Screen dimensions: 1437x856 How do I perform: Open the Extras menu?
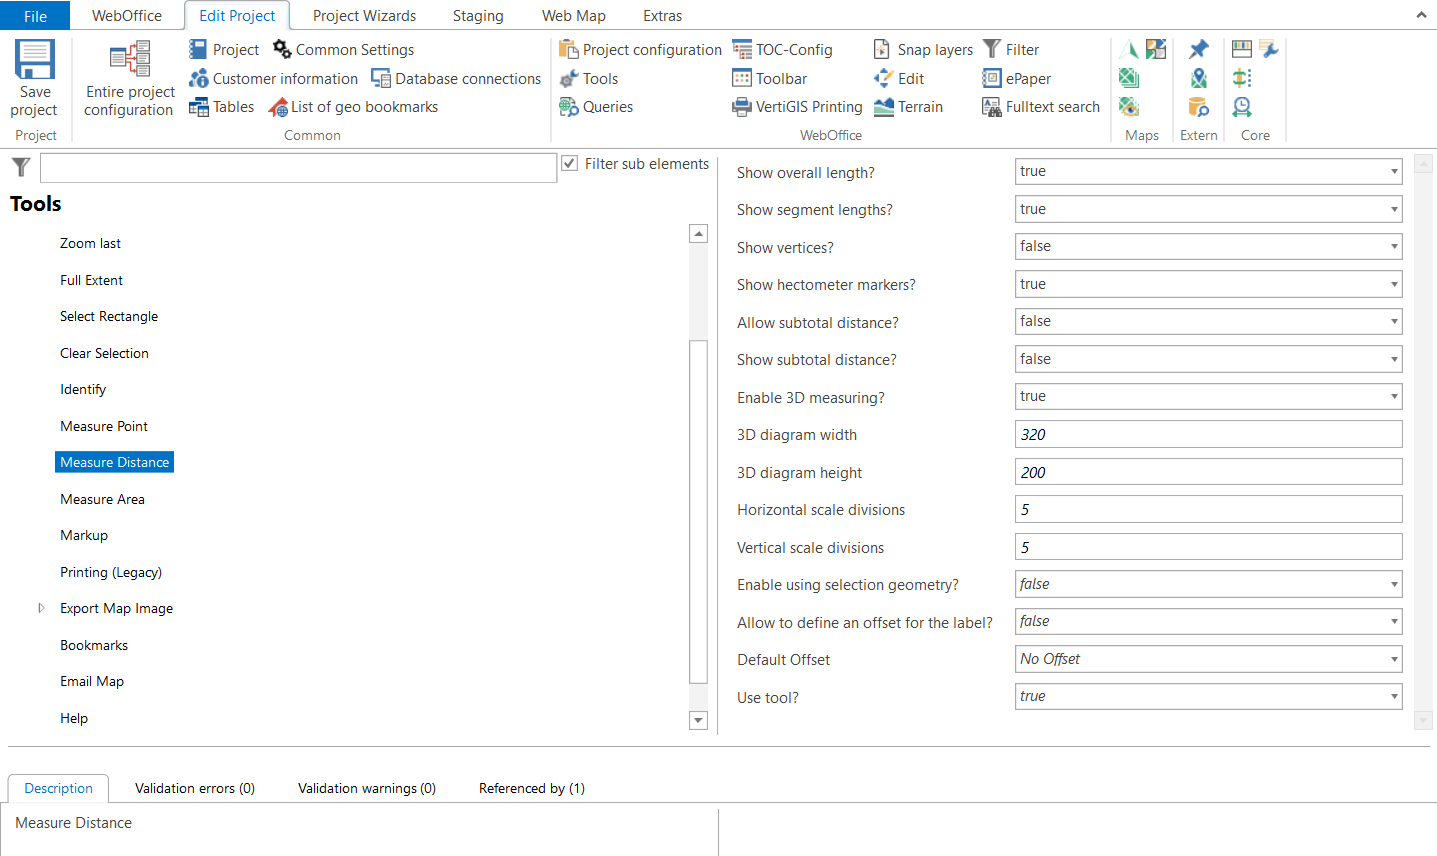662,15
